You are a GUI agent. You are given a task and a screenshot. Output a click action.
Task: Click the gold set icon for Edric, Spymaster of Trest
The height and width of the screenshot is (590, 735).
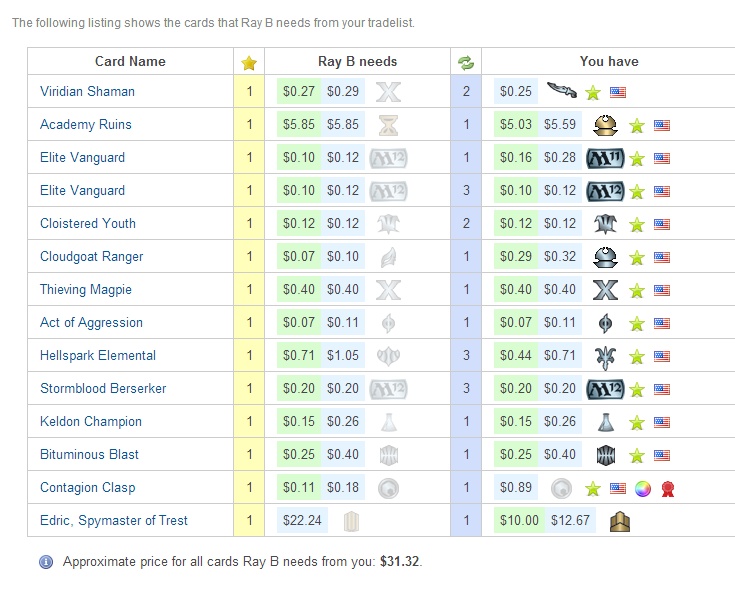pos(620,521)
